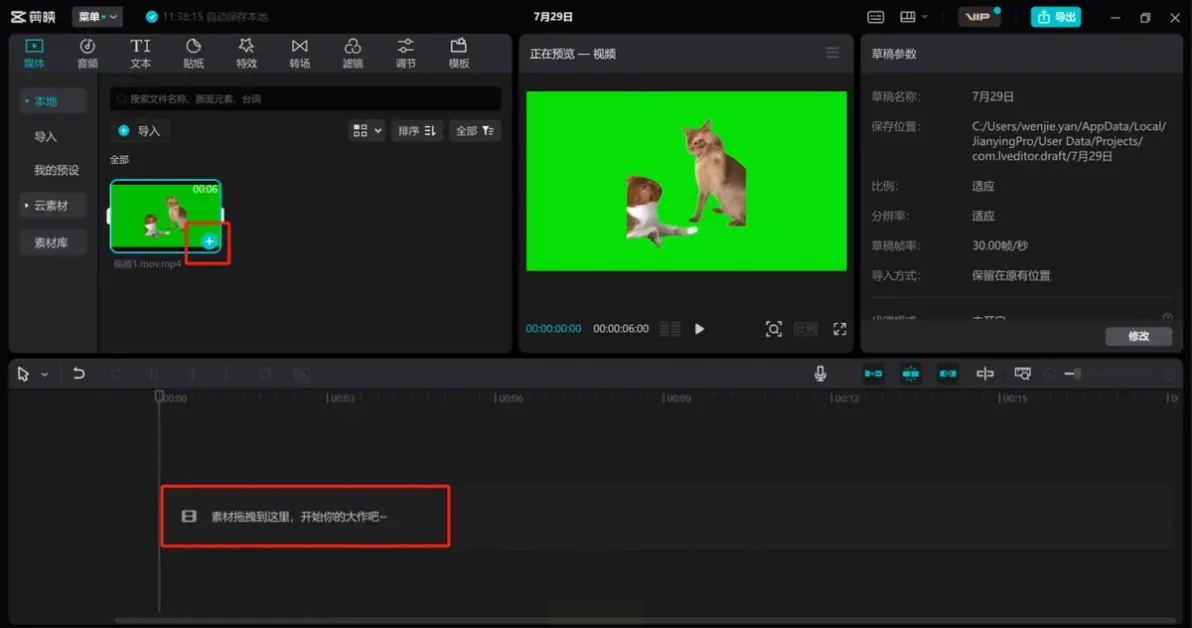
Task: Click the media search input field
Action: tap(305, 99)
